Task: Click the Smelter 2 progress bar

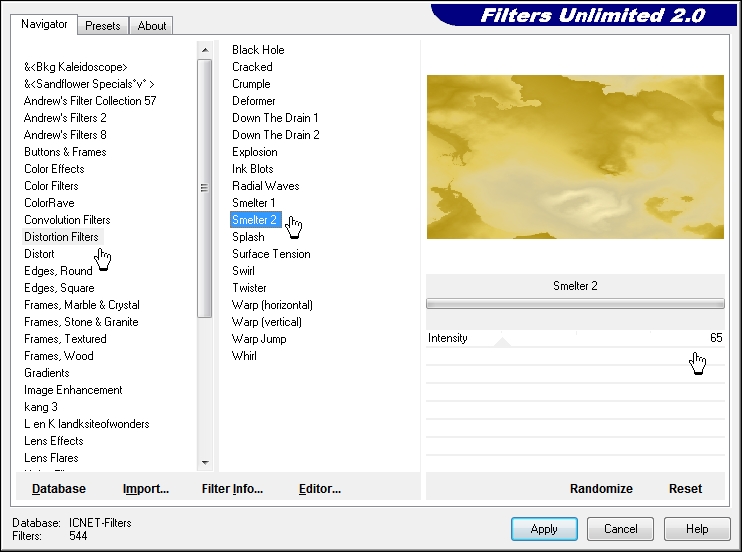Action: point(575,303)
